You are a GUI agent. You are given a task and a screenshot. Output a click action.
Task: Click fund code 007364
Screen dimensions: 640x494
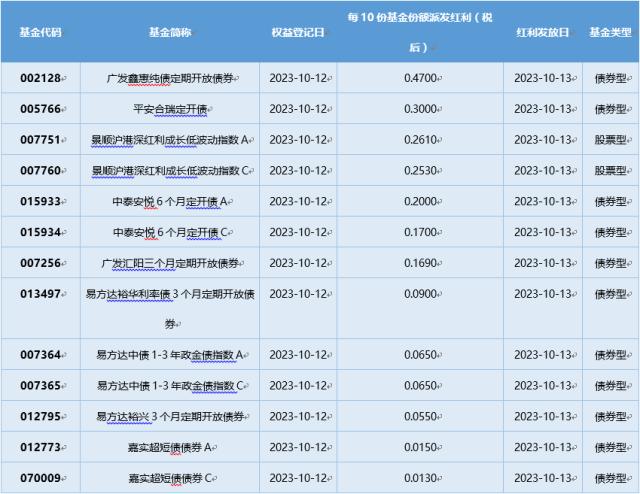coord(40,354)
